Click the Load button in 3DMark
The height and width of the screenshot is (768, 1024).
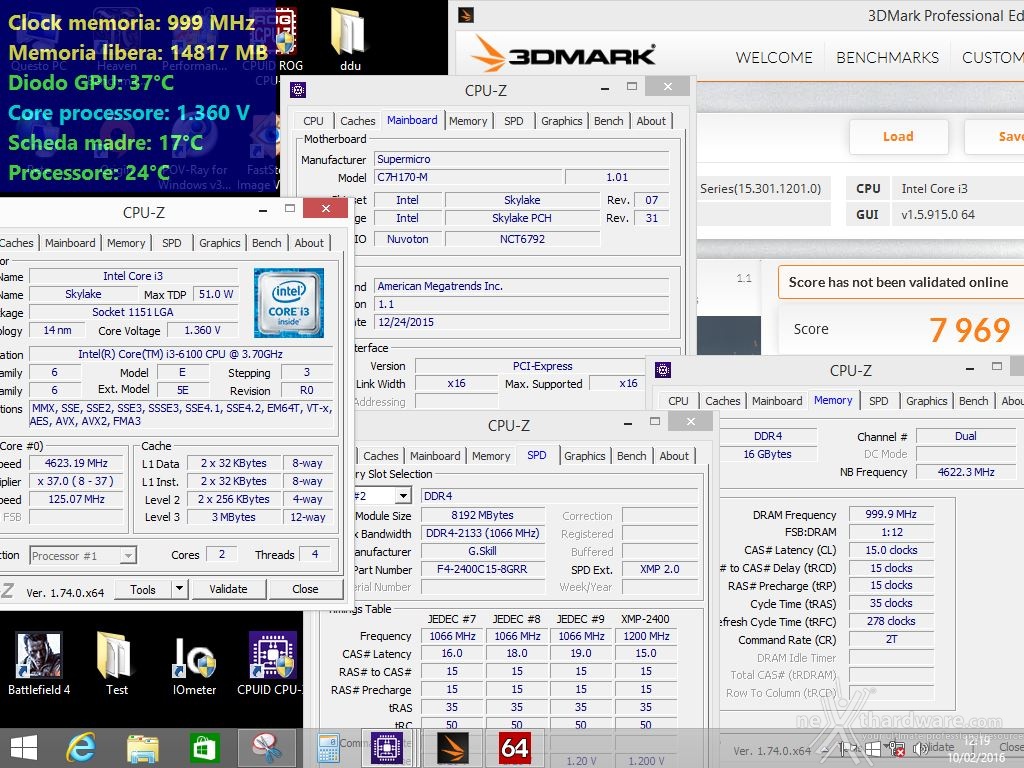click(x=899, y=136)
